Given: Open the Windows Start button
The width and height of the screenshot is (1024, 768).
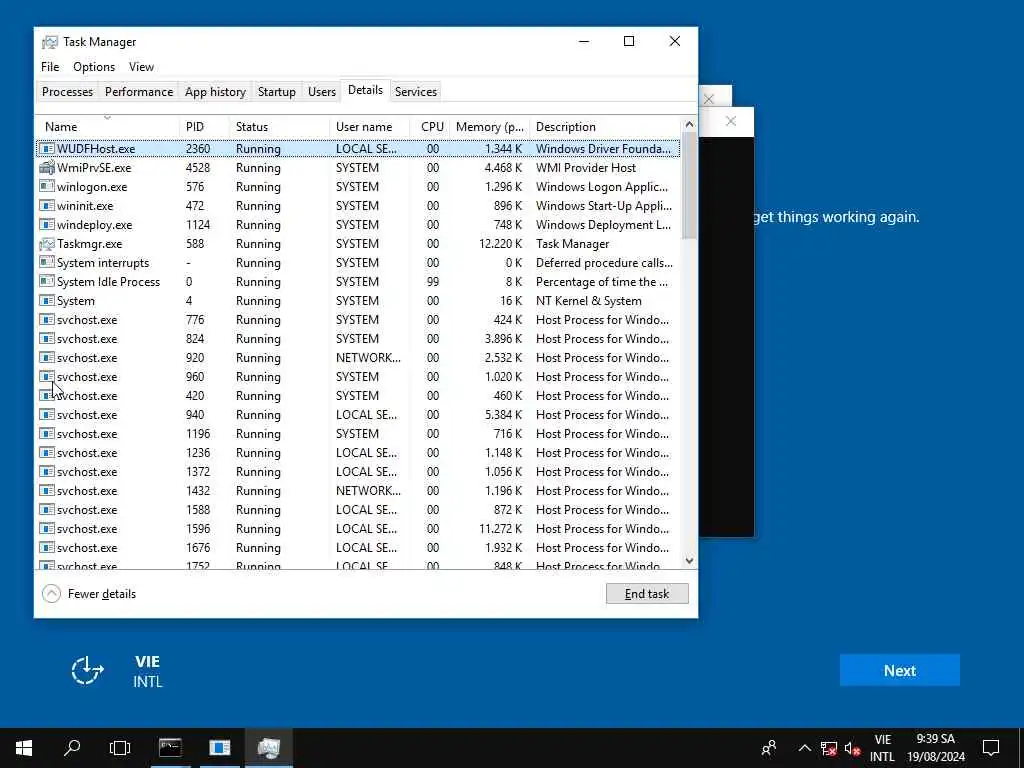Looking at the screenshot, I should (24, 748).
